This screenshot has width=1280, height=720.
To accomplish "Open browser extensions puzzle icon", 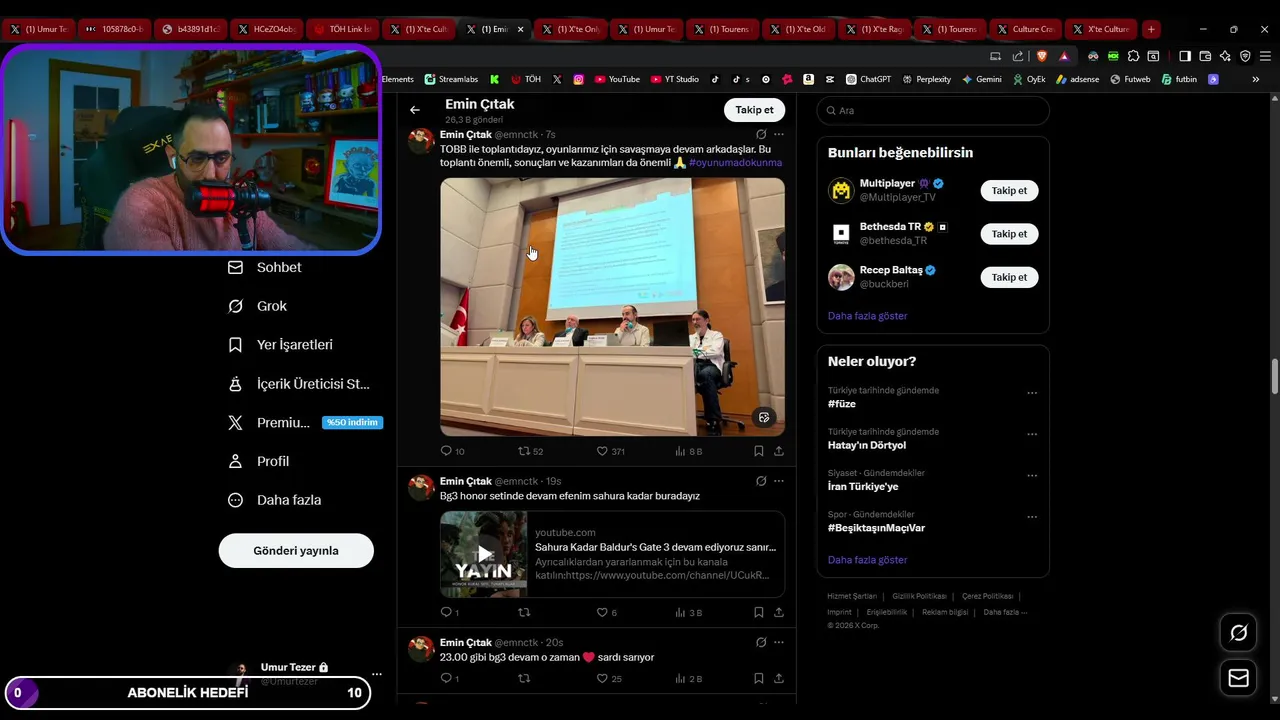I will coord(1133,56).
